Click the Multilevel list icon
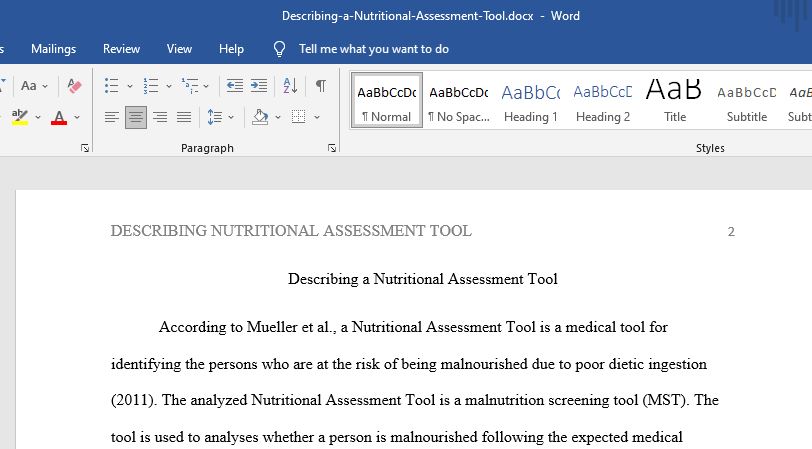Image resolution: width=812 pixels, height=449 pixels. [x=190, y=85]
